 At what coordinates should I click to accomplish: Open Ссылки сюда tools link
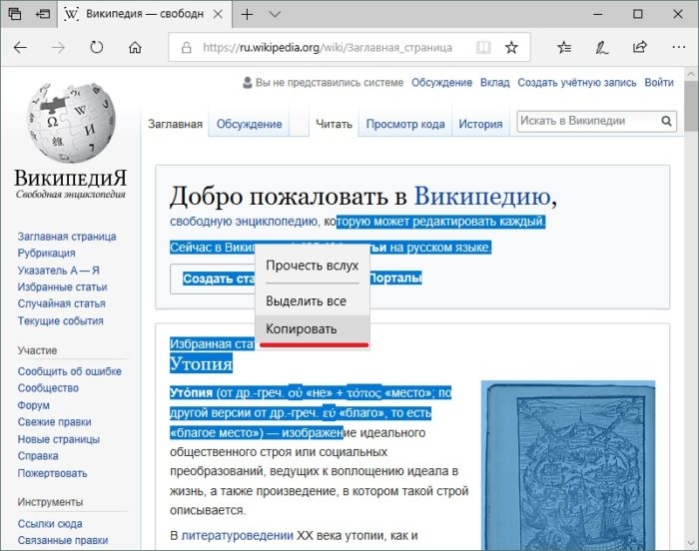click(x=50, y=523)
